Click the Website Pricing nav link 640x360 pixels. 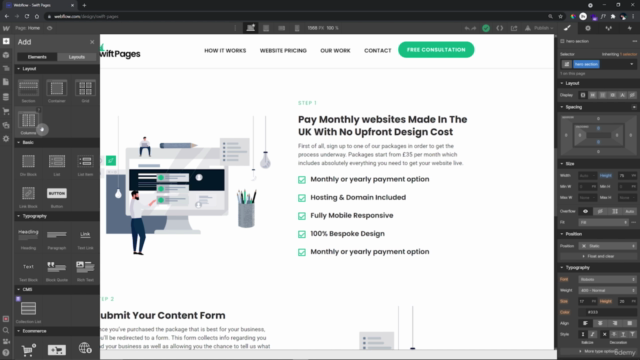click(283, 51)
